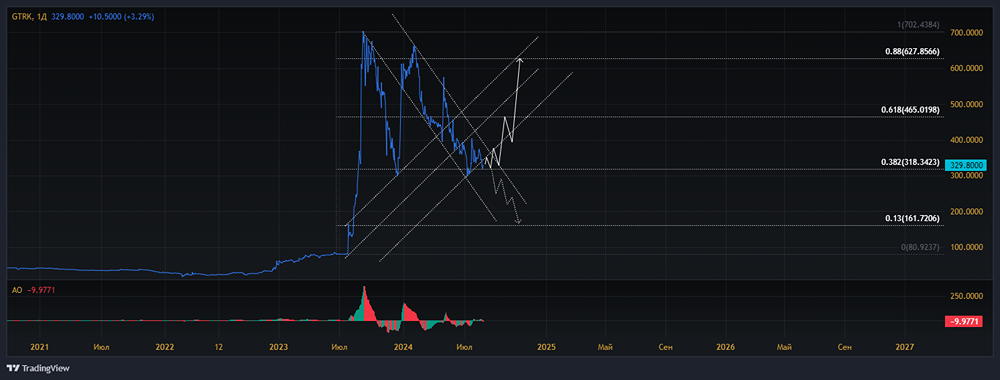Click the -9.9771 value beside AO label
This screenshot has width=1000, height=380.
pos(42,290)
